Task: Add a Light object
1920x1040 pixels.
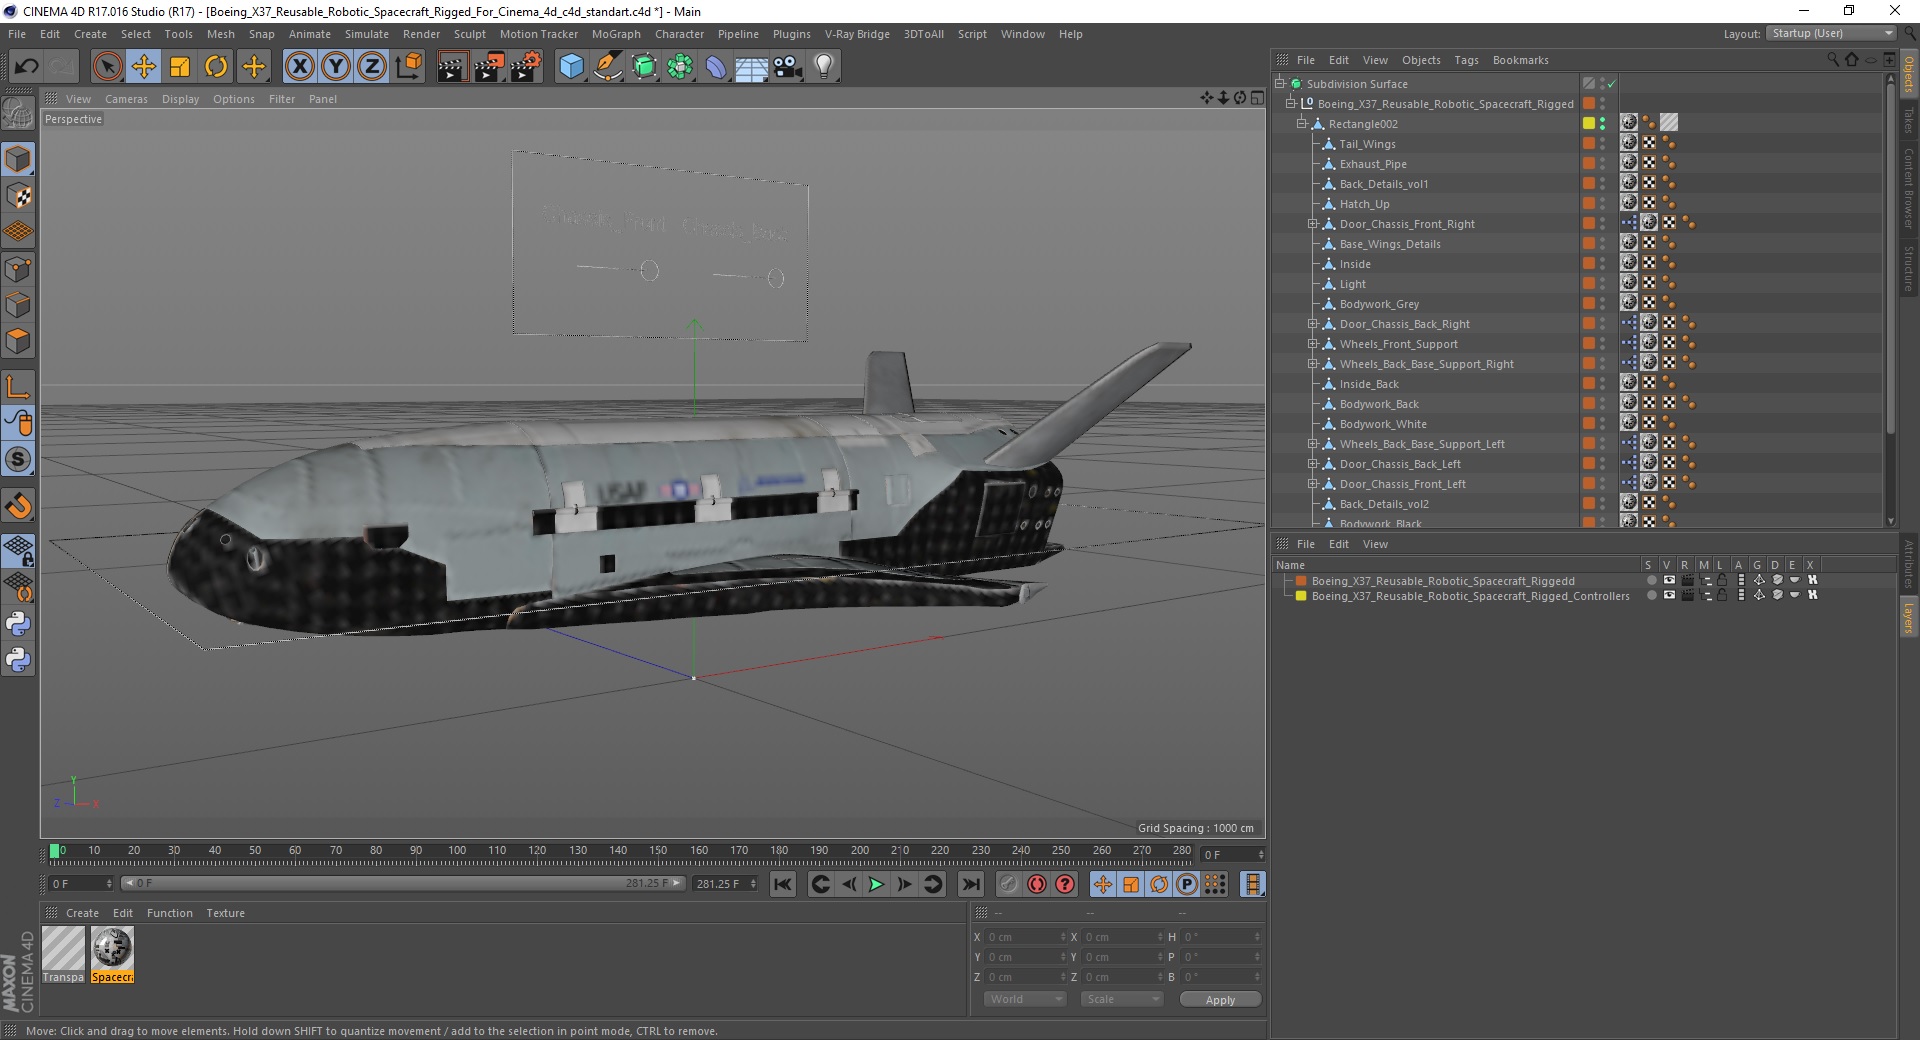Action: 824,67
